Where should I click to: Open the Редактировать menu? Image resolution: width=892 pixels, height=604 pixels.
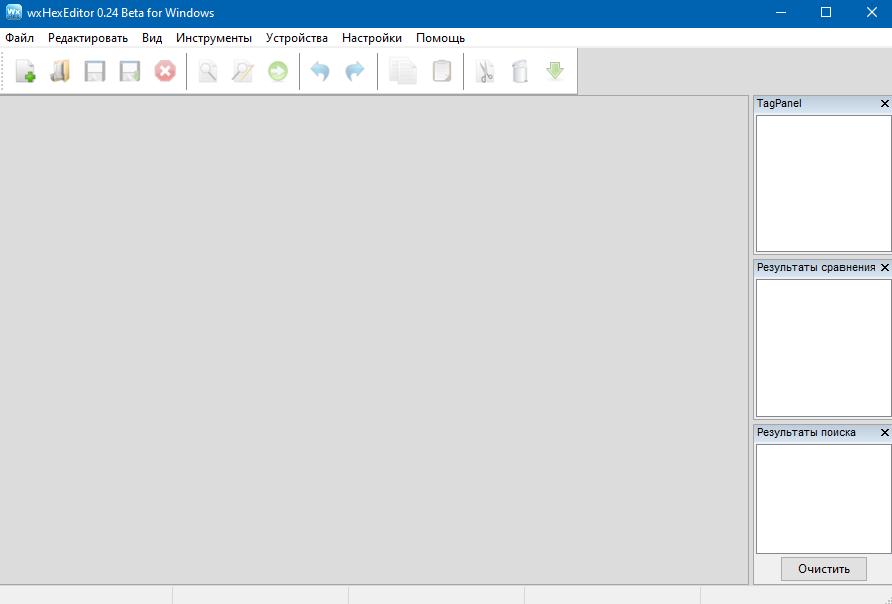(88, 38)
